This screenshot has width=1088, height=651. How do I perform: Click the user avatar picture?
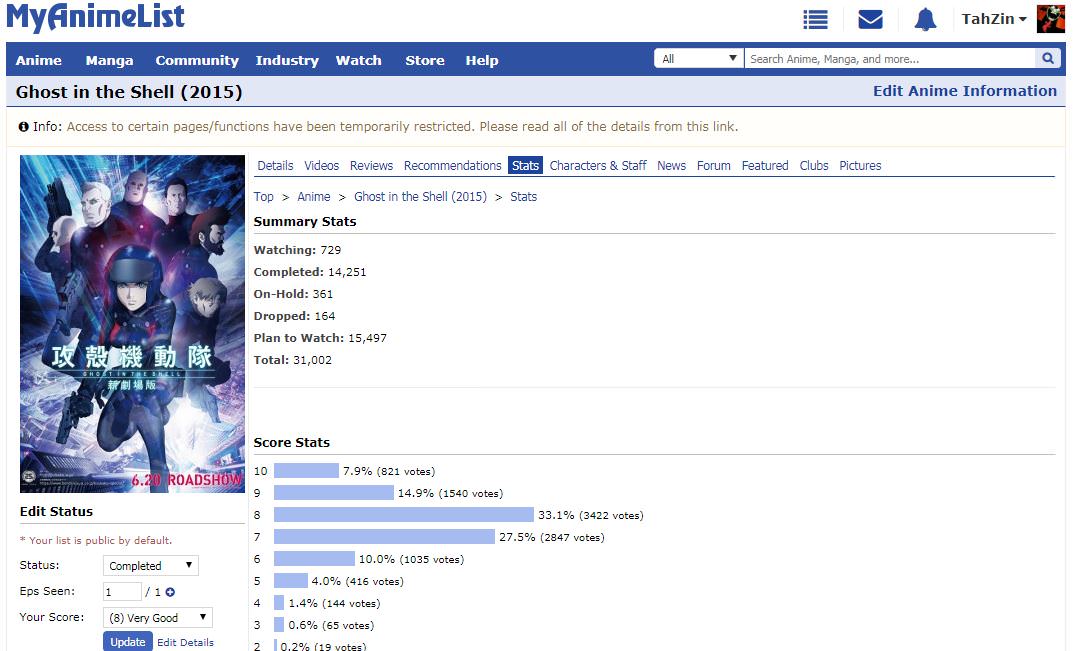coord(1050,19)
